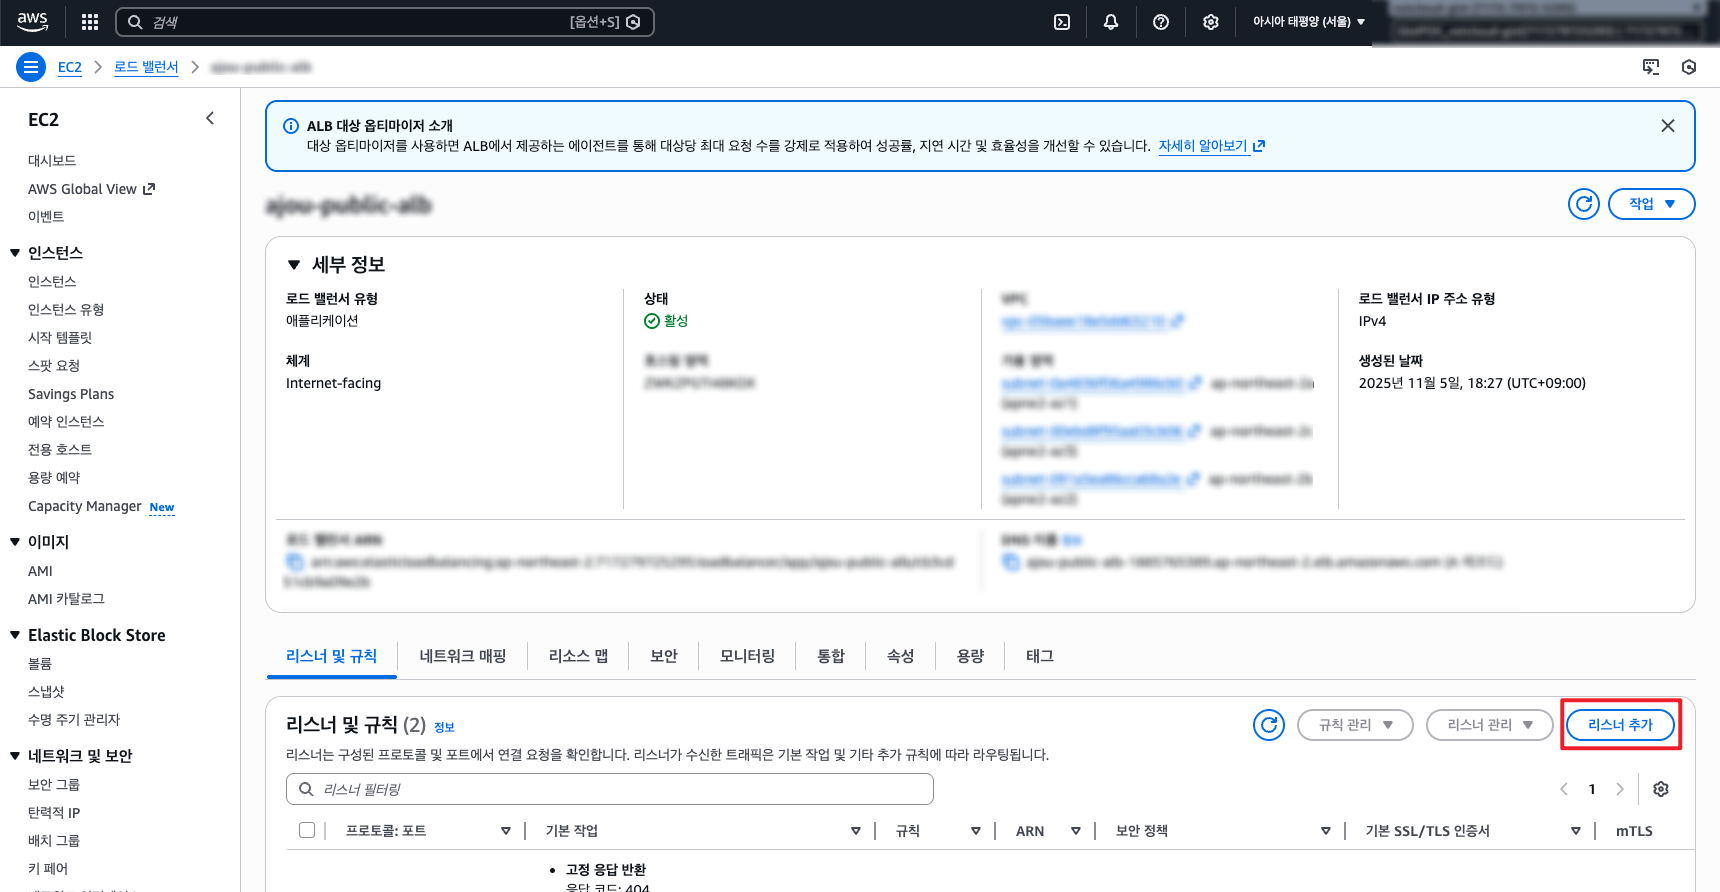Open the 모니터링 tab

tap(747, 656)
